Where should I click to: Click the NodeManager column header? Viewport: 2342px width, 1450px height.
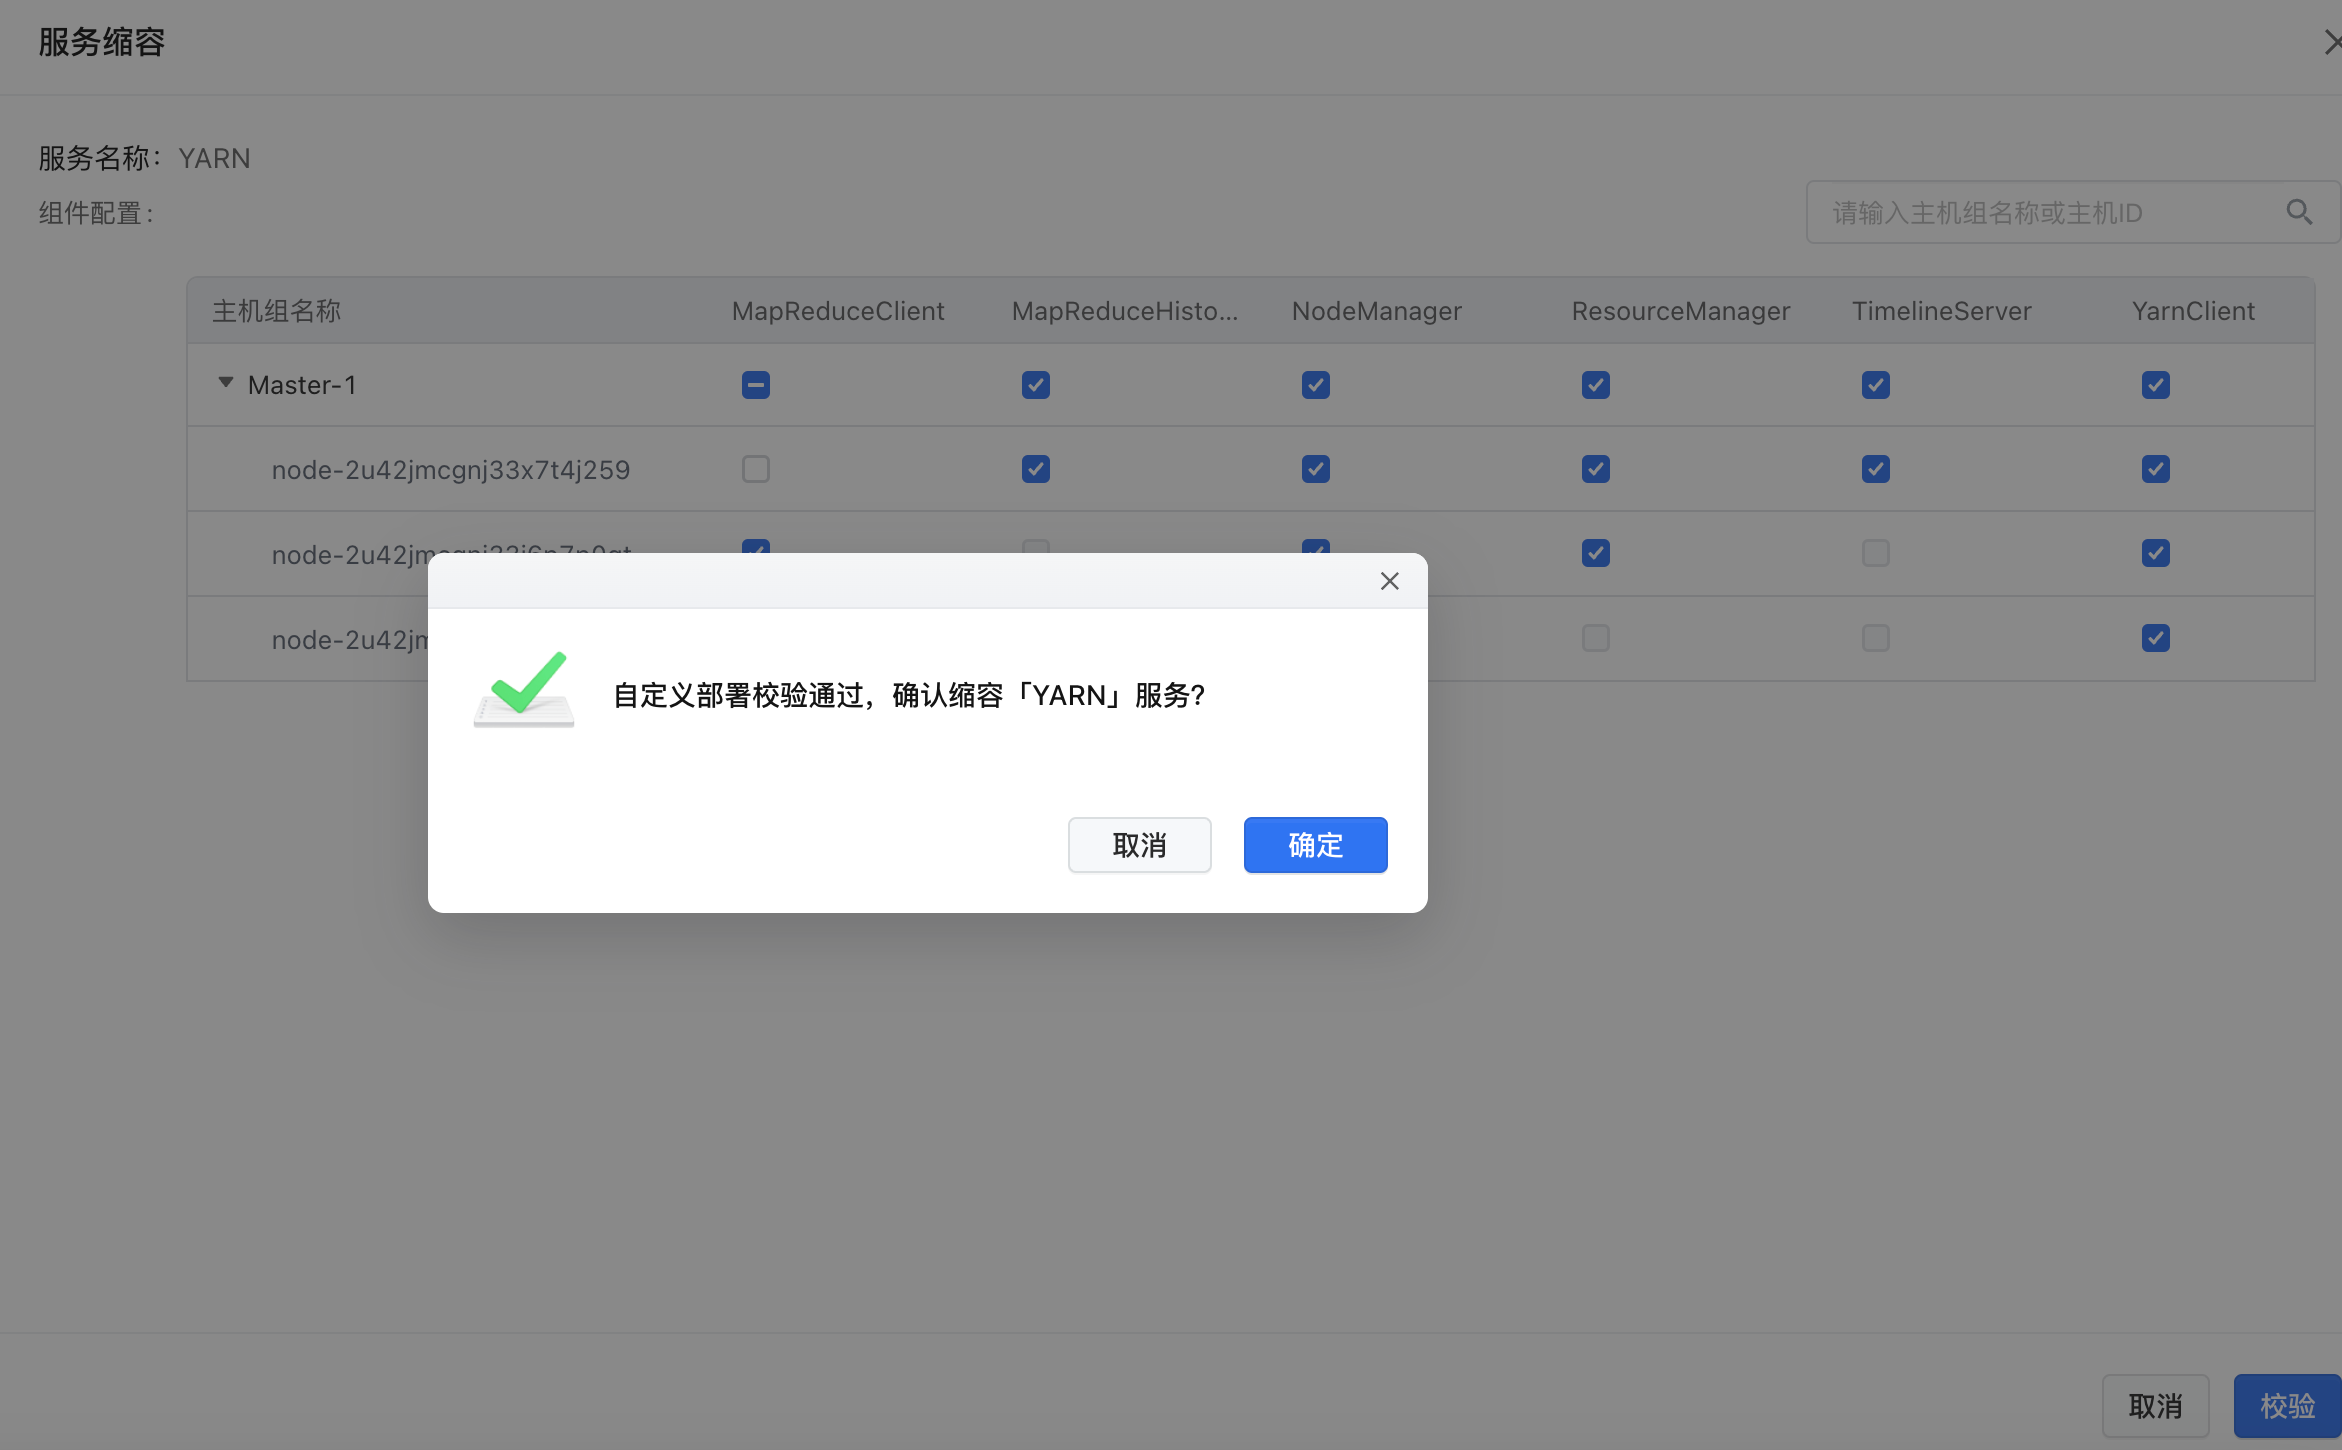click(x=1376, y=311)
